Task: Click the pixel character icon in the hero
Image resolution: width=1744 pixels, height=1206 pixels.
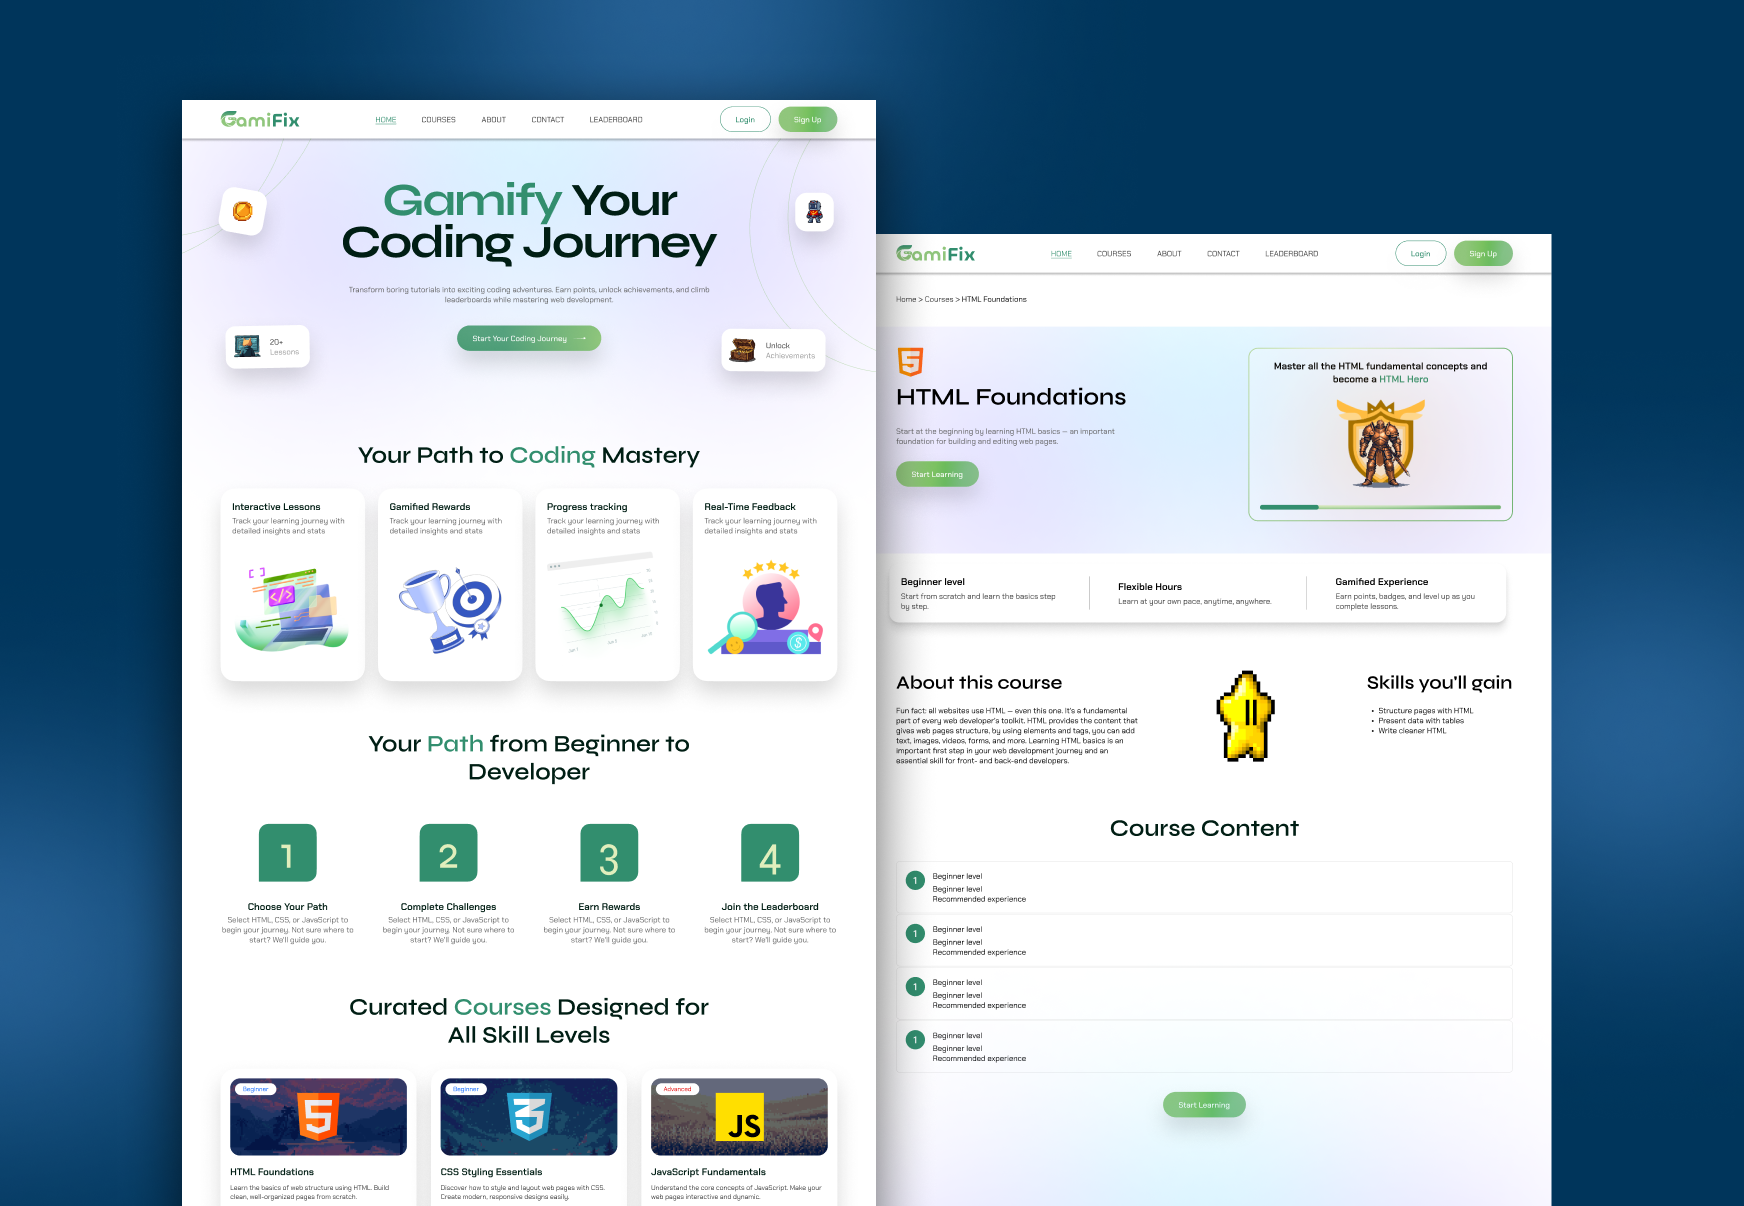Action: coord(814,212)
